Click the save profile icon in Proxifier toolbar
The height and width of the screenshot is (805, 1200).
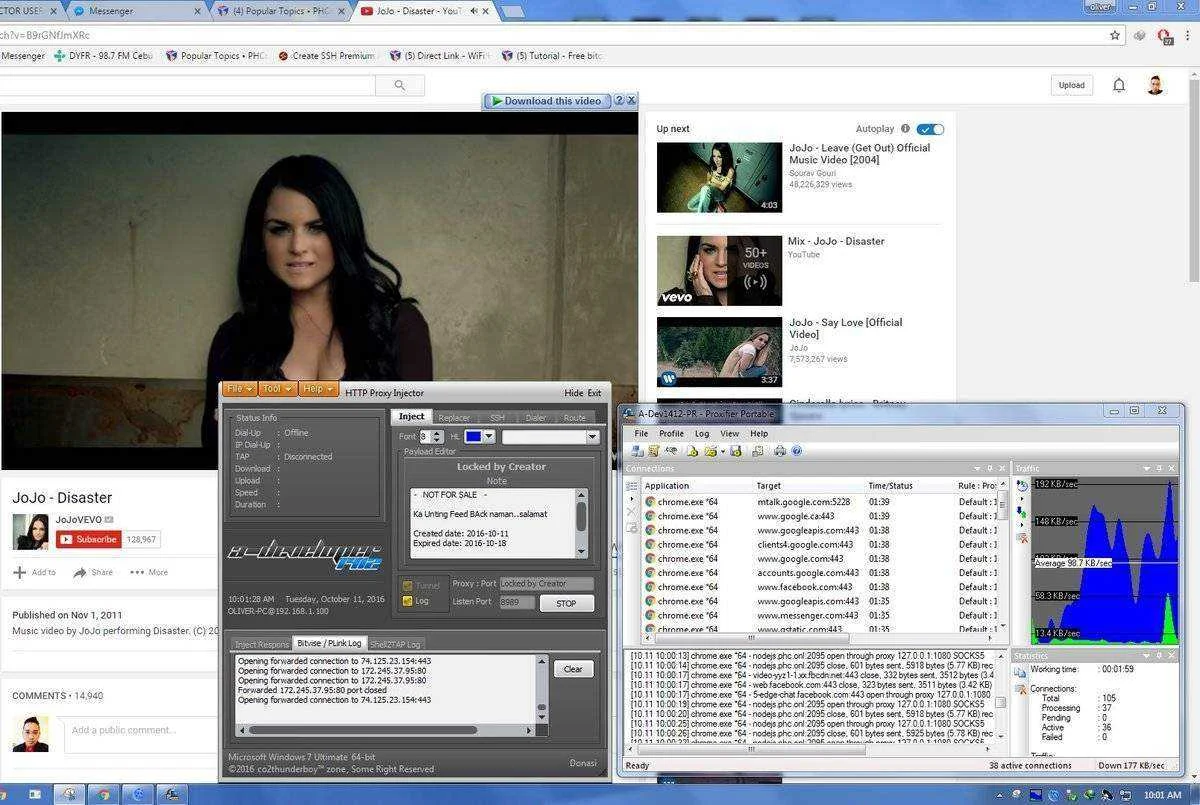[x=735, y=451]
